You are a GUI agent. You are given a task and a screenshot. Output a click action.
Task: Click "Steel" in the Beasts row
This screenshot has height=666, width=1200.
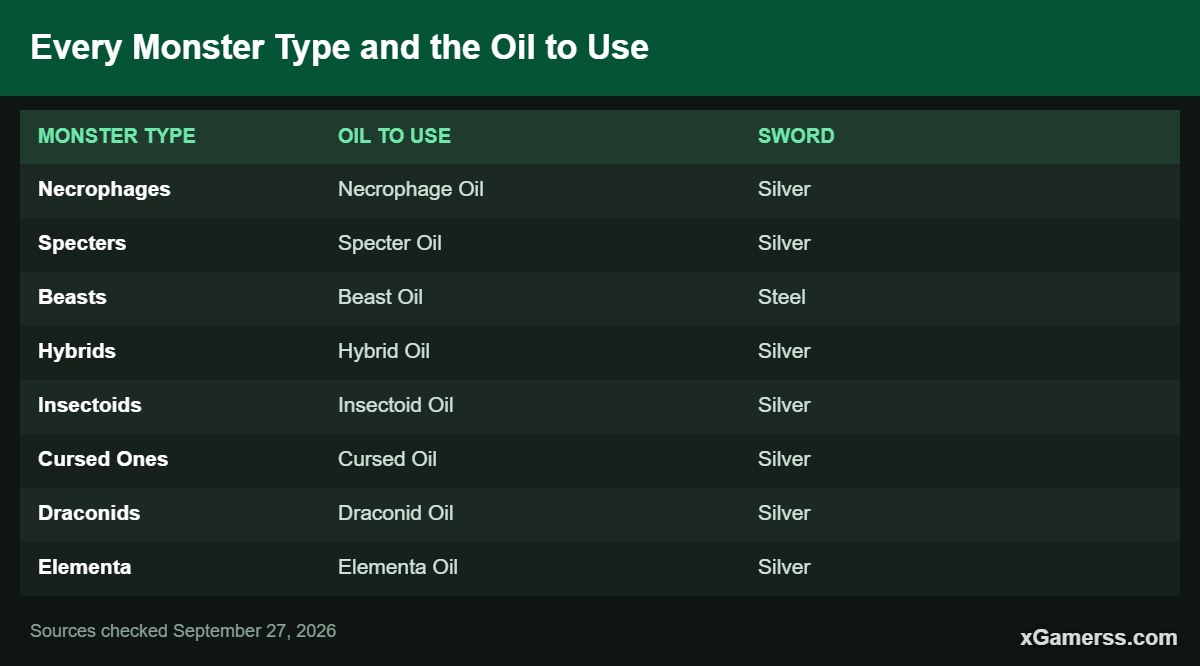click(x=782, y=297)
